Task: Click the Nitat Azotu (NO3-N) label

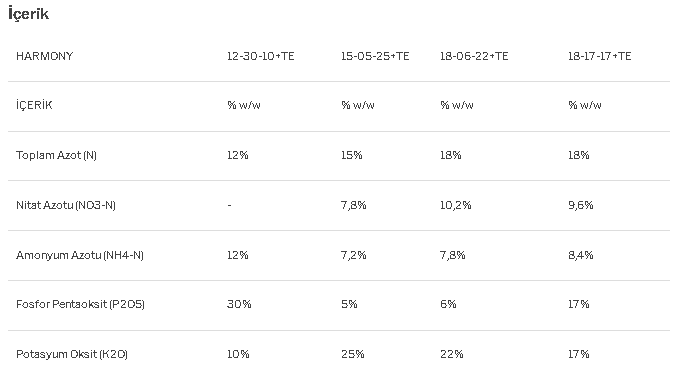Action: 66,205
